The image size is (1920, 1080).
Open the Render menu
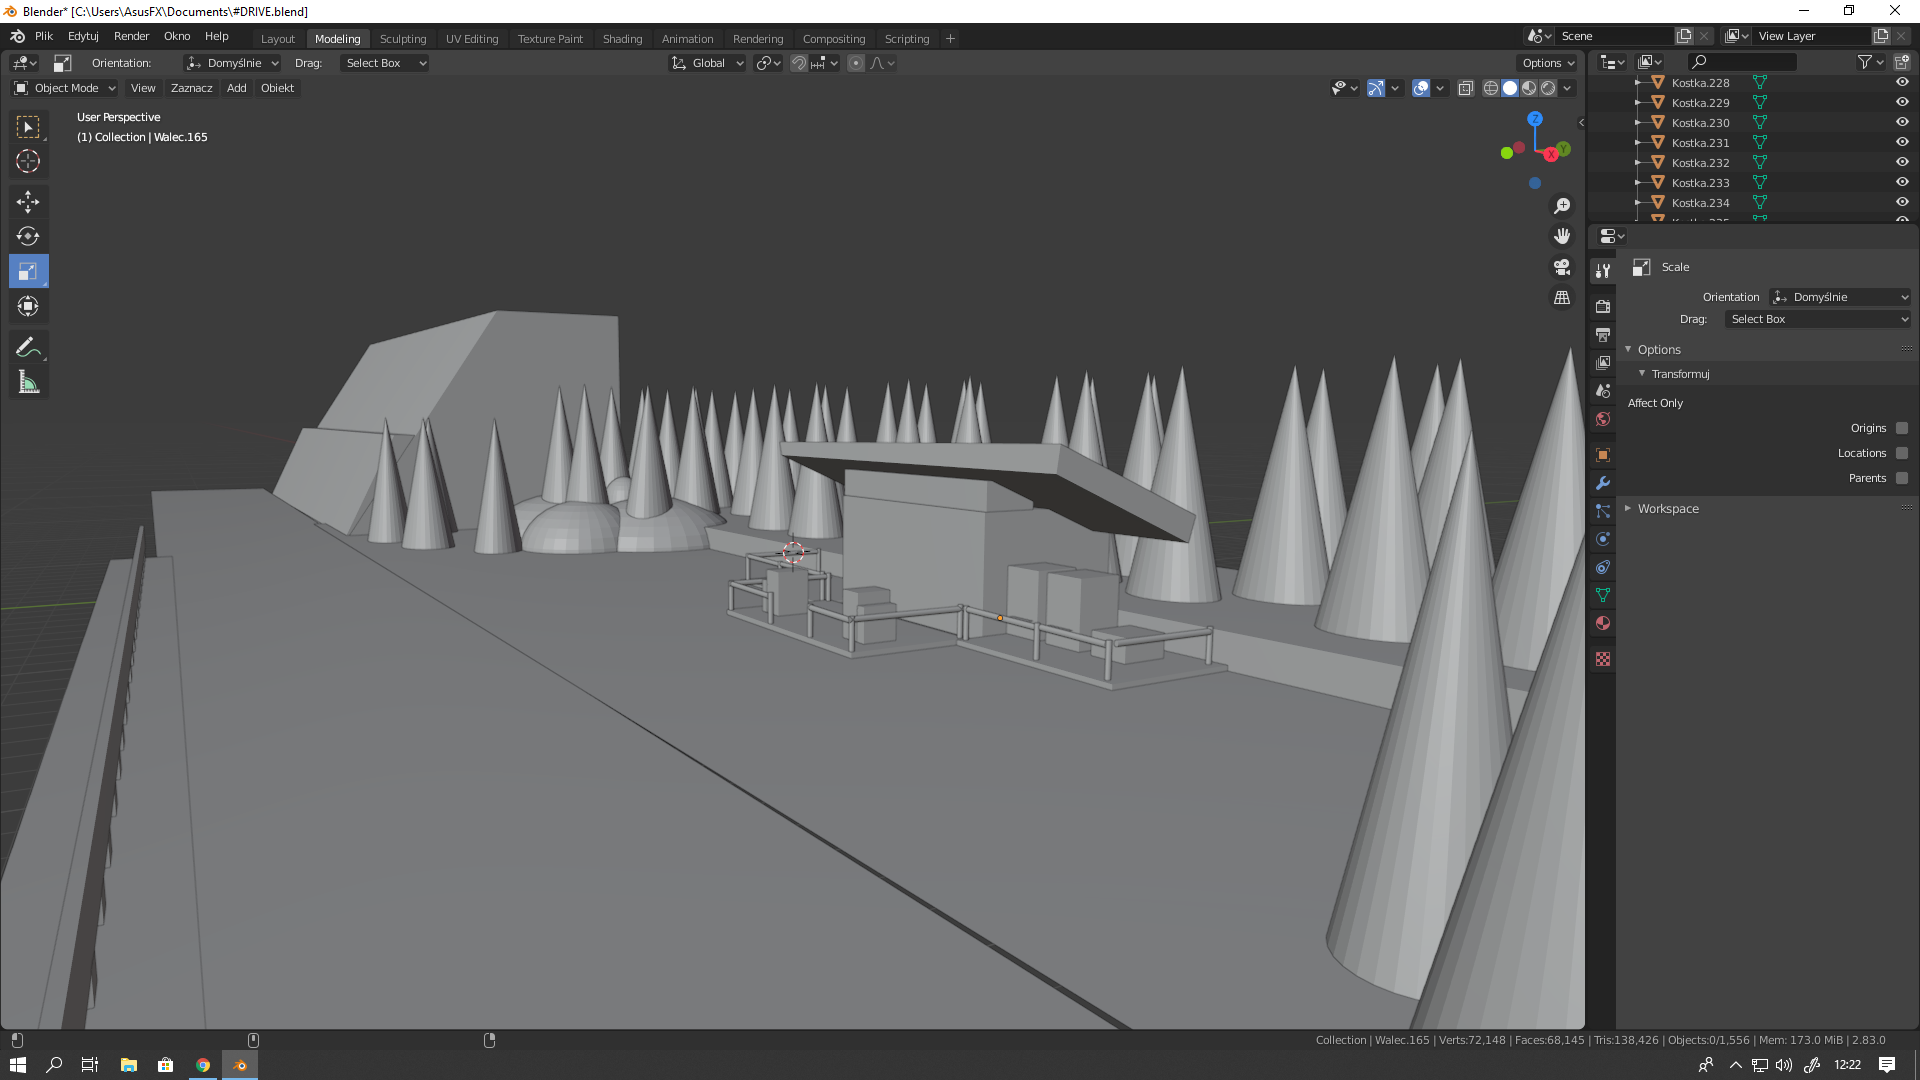pos(131,36)
